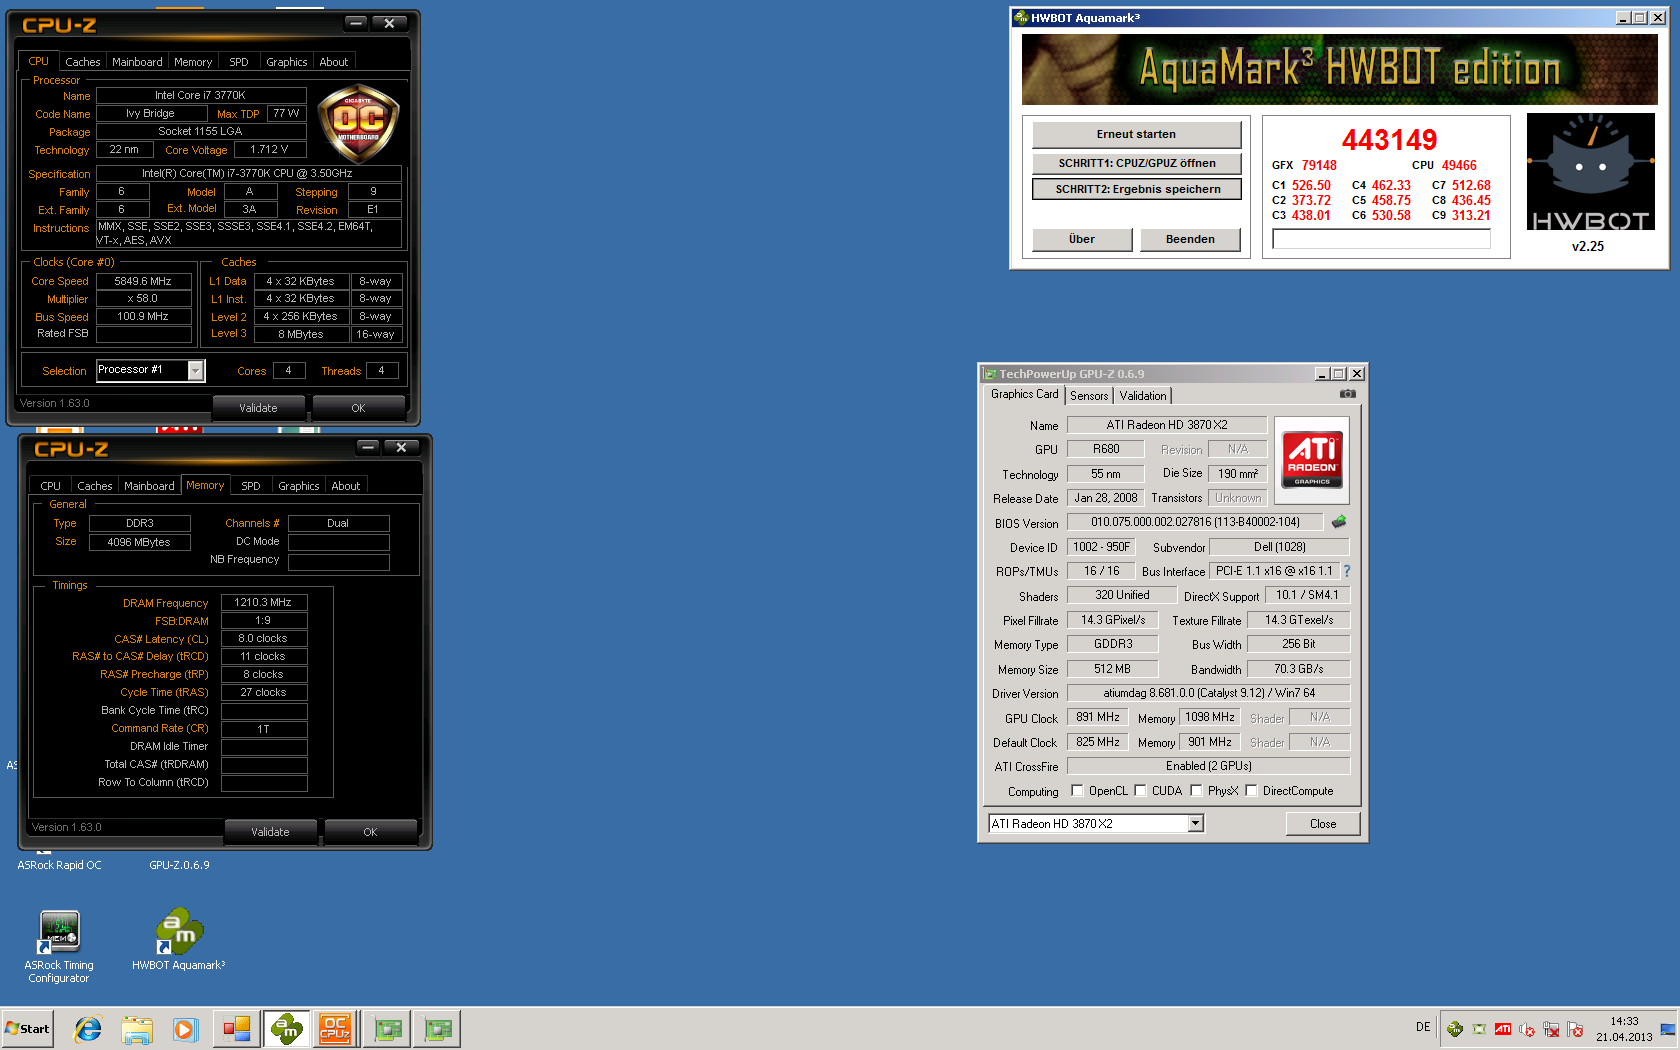Click the DRAM Frequency value 1210.3 MHz
Screen dimensions: 1680x1050
pyautogui.click(x=263, y=602)
